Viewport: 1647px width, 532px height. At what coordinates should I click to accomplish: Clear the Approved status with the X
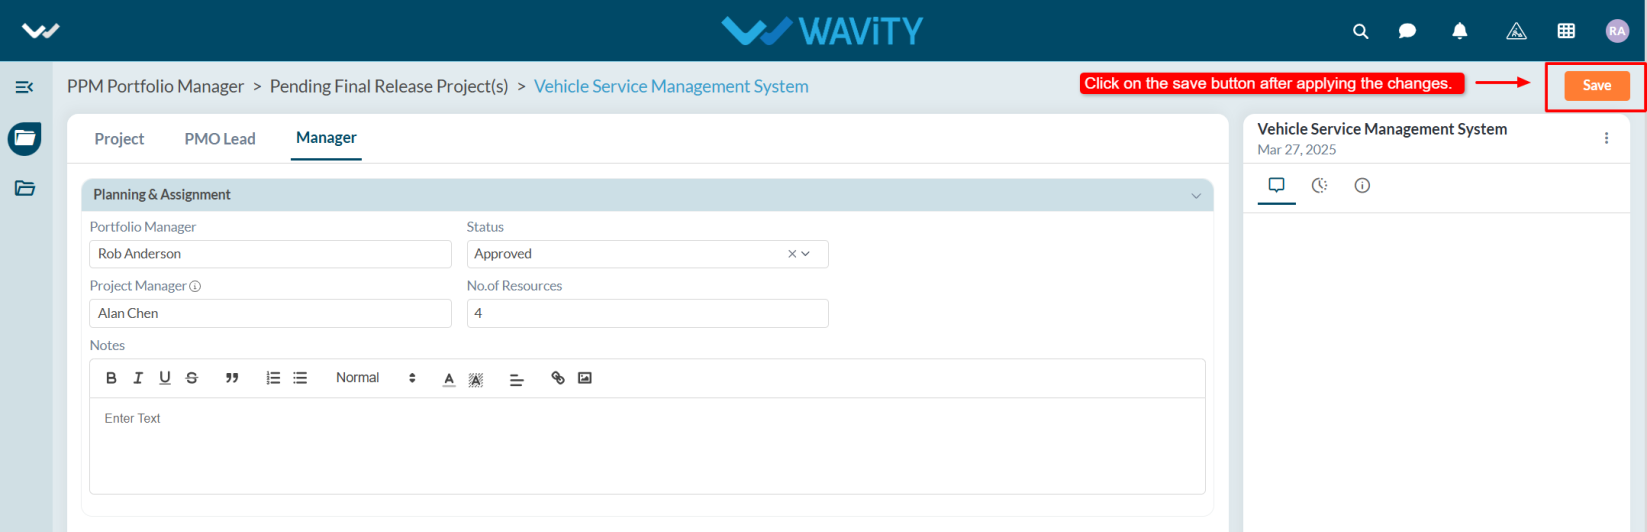point(792,254)
